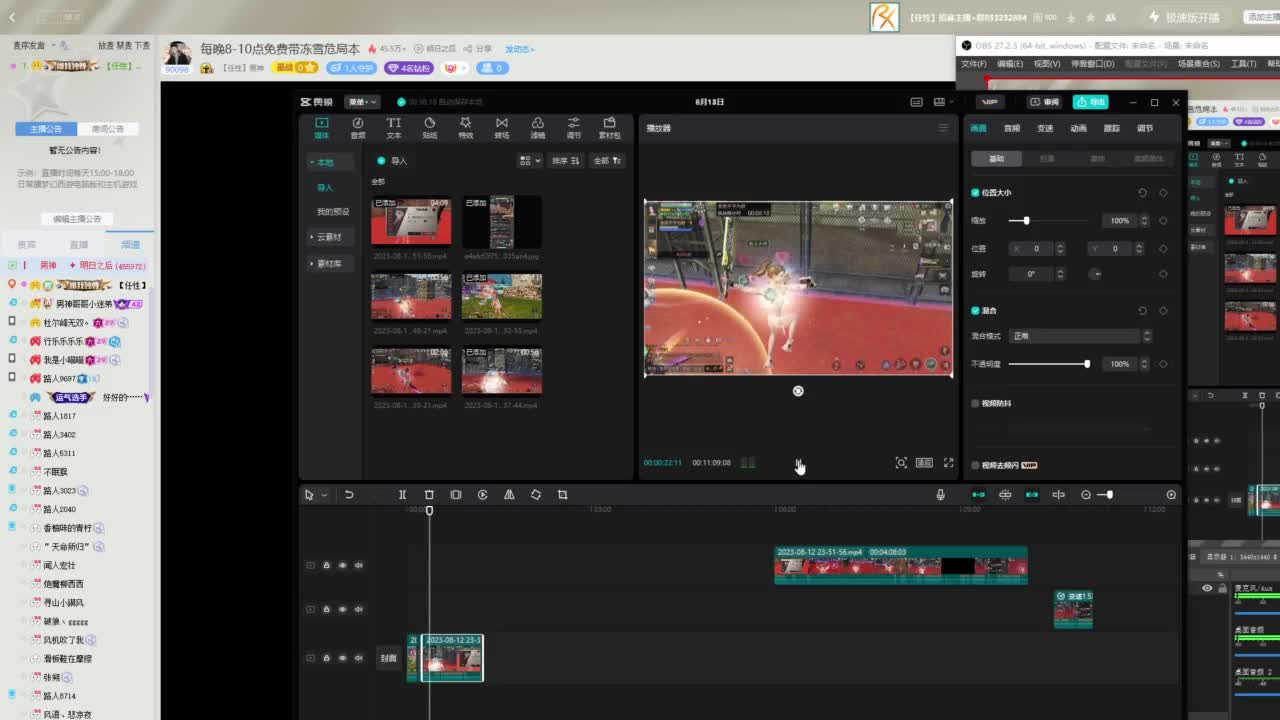1280x720 pixels.
Task: Uncheck the 位置大小 checkbox
Action: click(x=975, y=192)
